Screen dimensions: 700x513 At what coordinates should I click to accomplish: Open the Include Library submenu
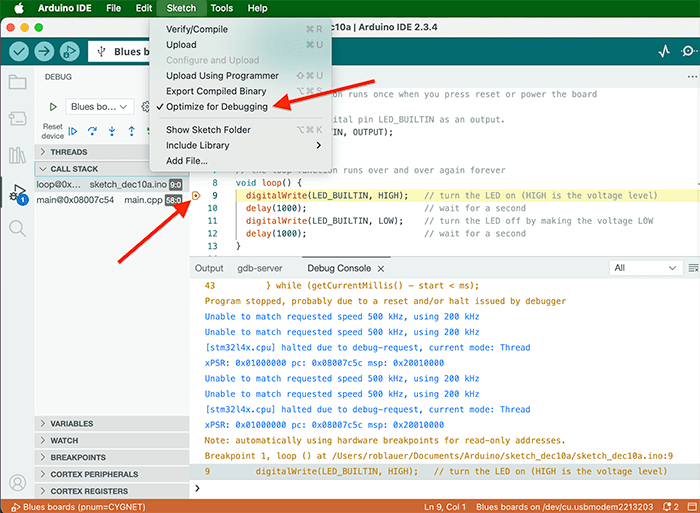(243, 145)
